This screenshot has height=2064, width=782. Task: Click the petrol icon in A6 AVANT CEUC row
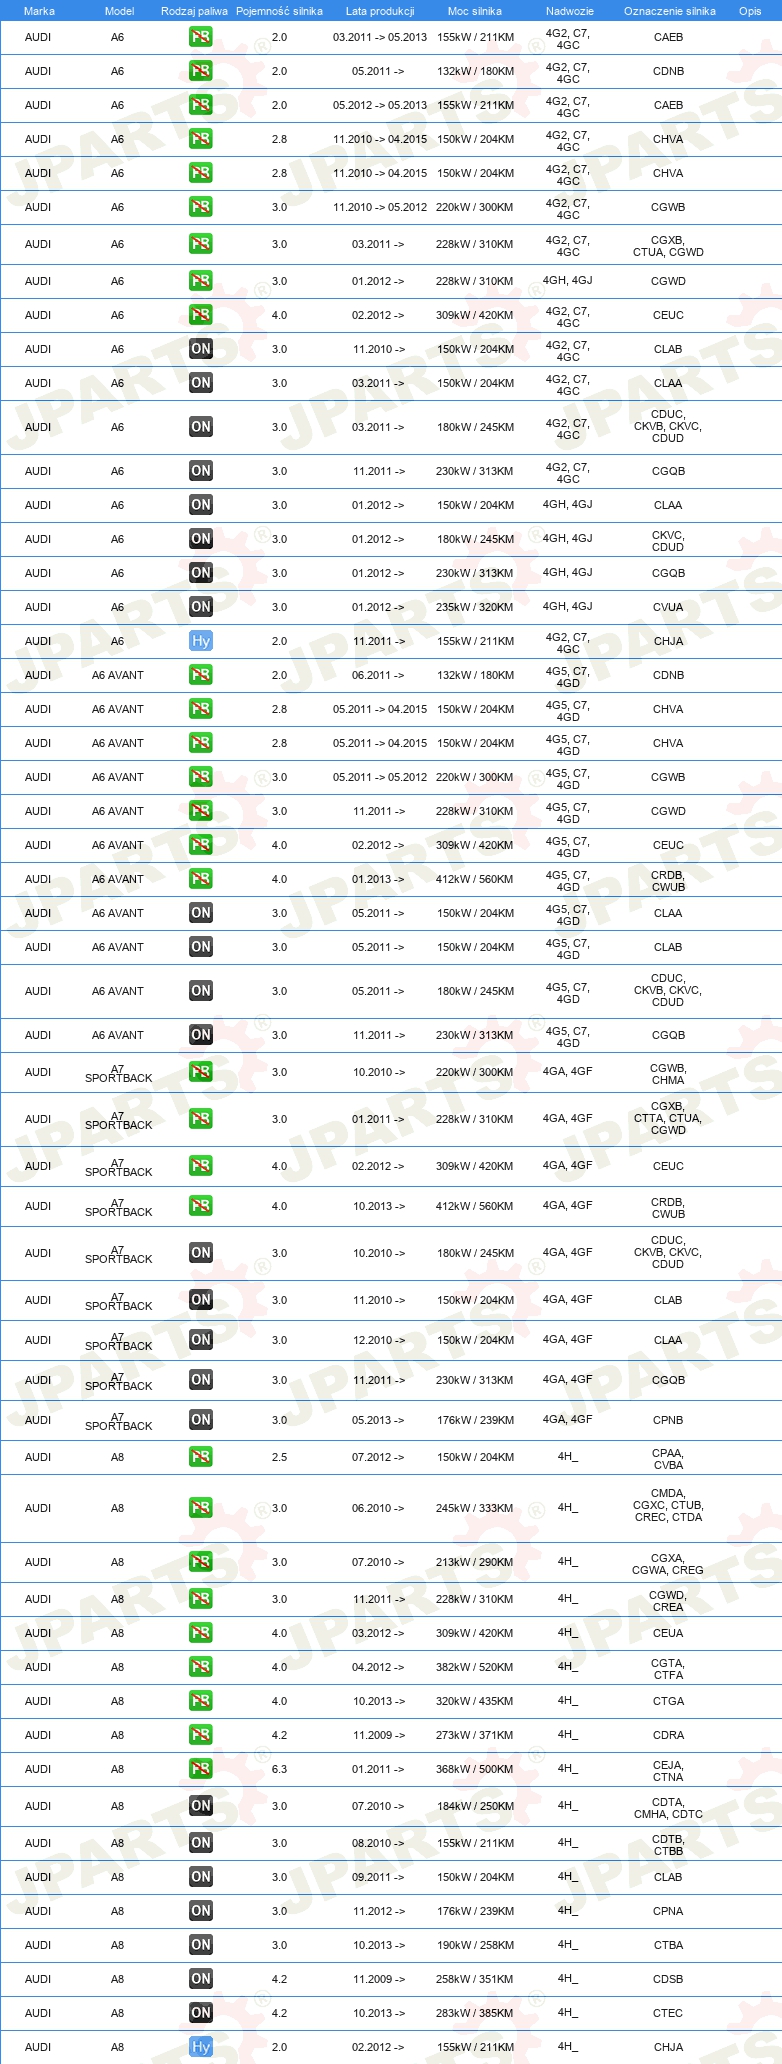coord(201,845)
